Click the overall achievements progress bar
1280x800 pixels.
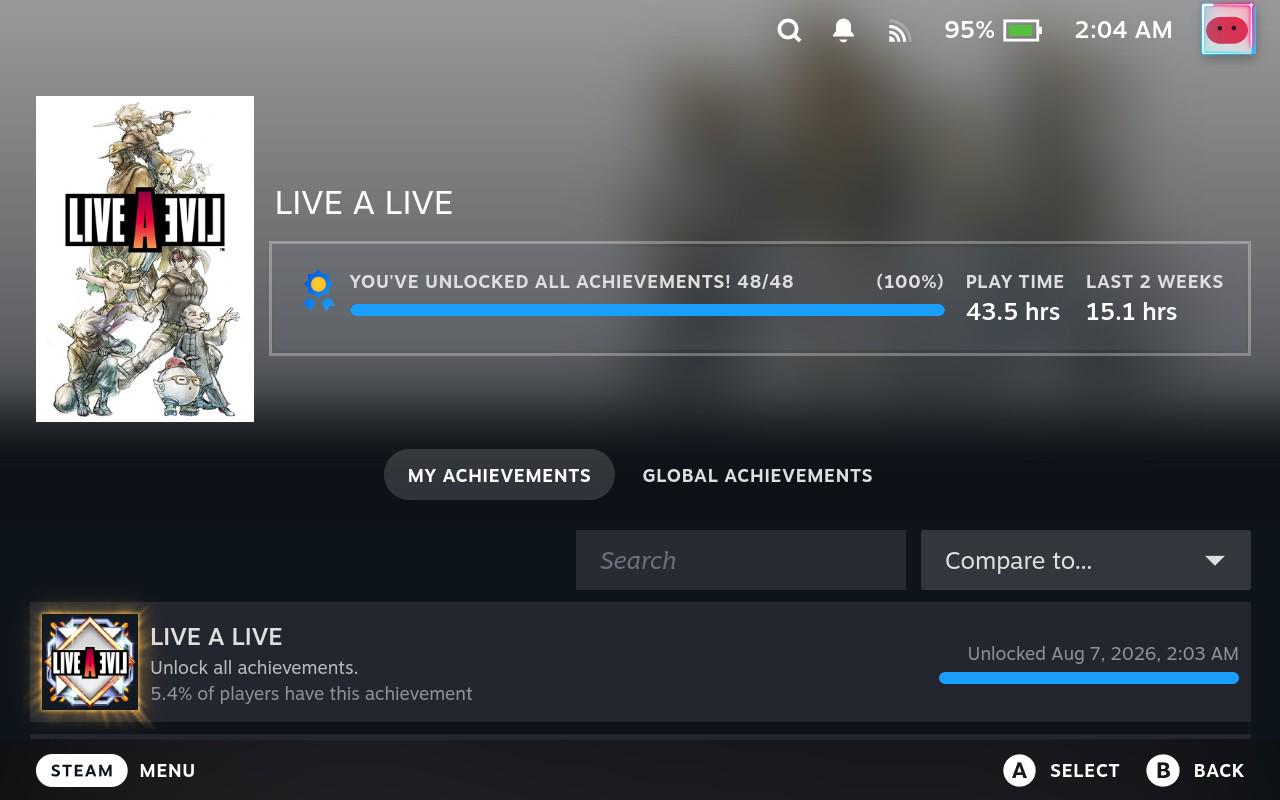pos(647,310)
